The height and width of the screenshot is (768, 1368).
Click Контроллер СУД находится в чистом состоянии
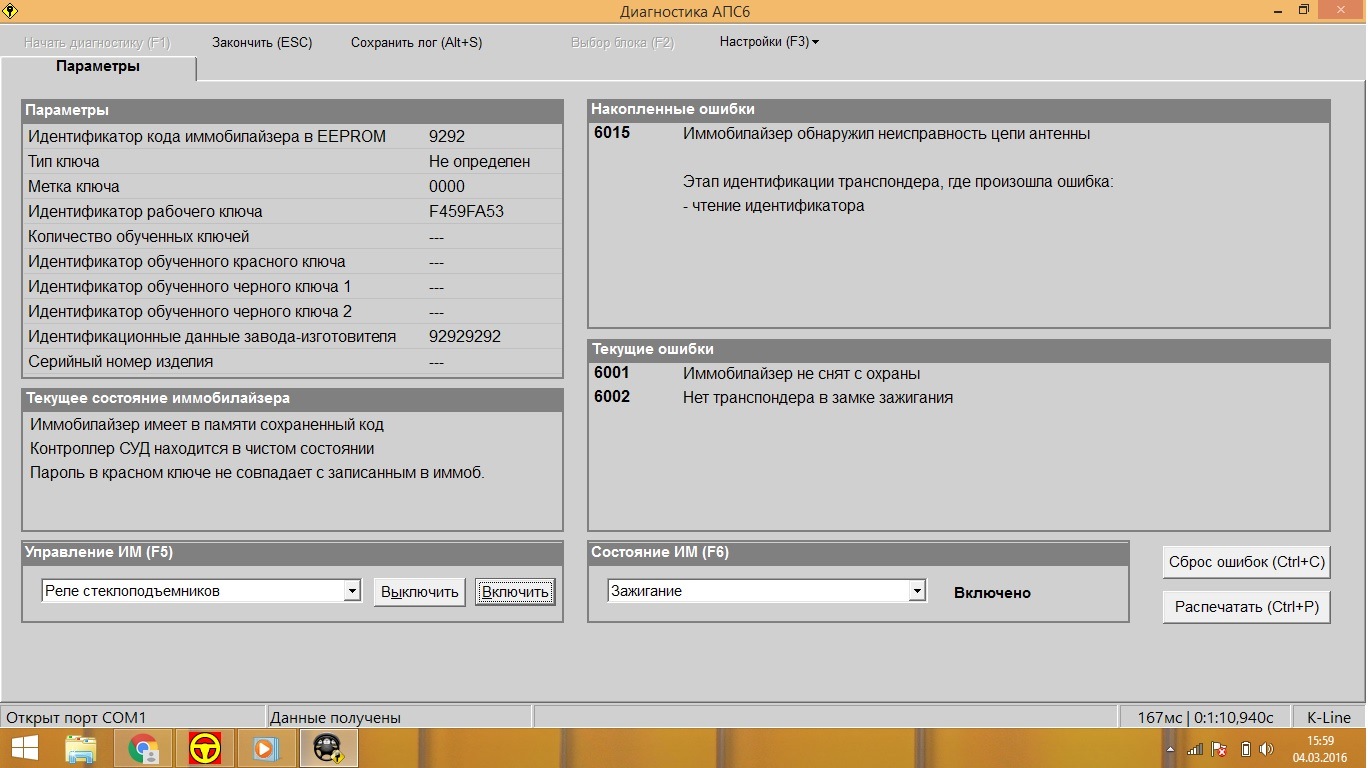[x=202, y=448]
